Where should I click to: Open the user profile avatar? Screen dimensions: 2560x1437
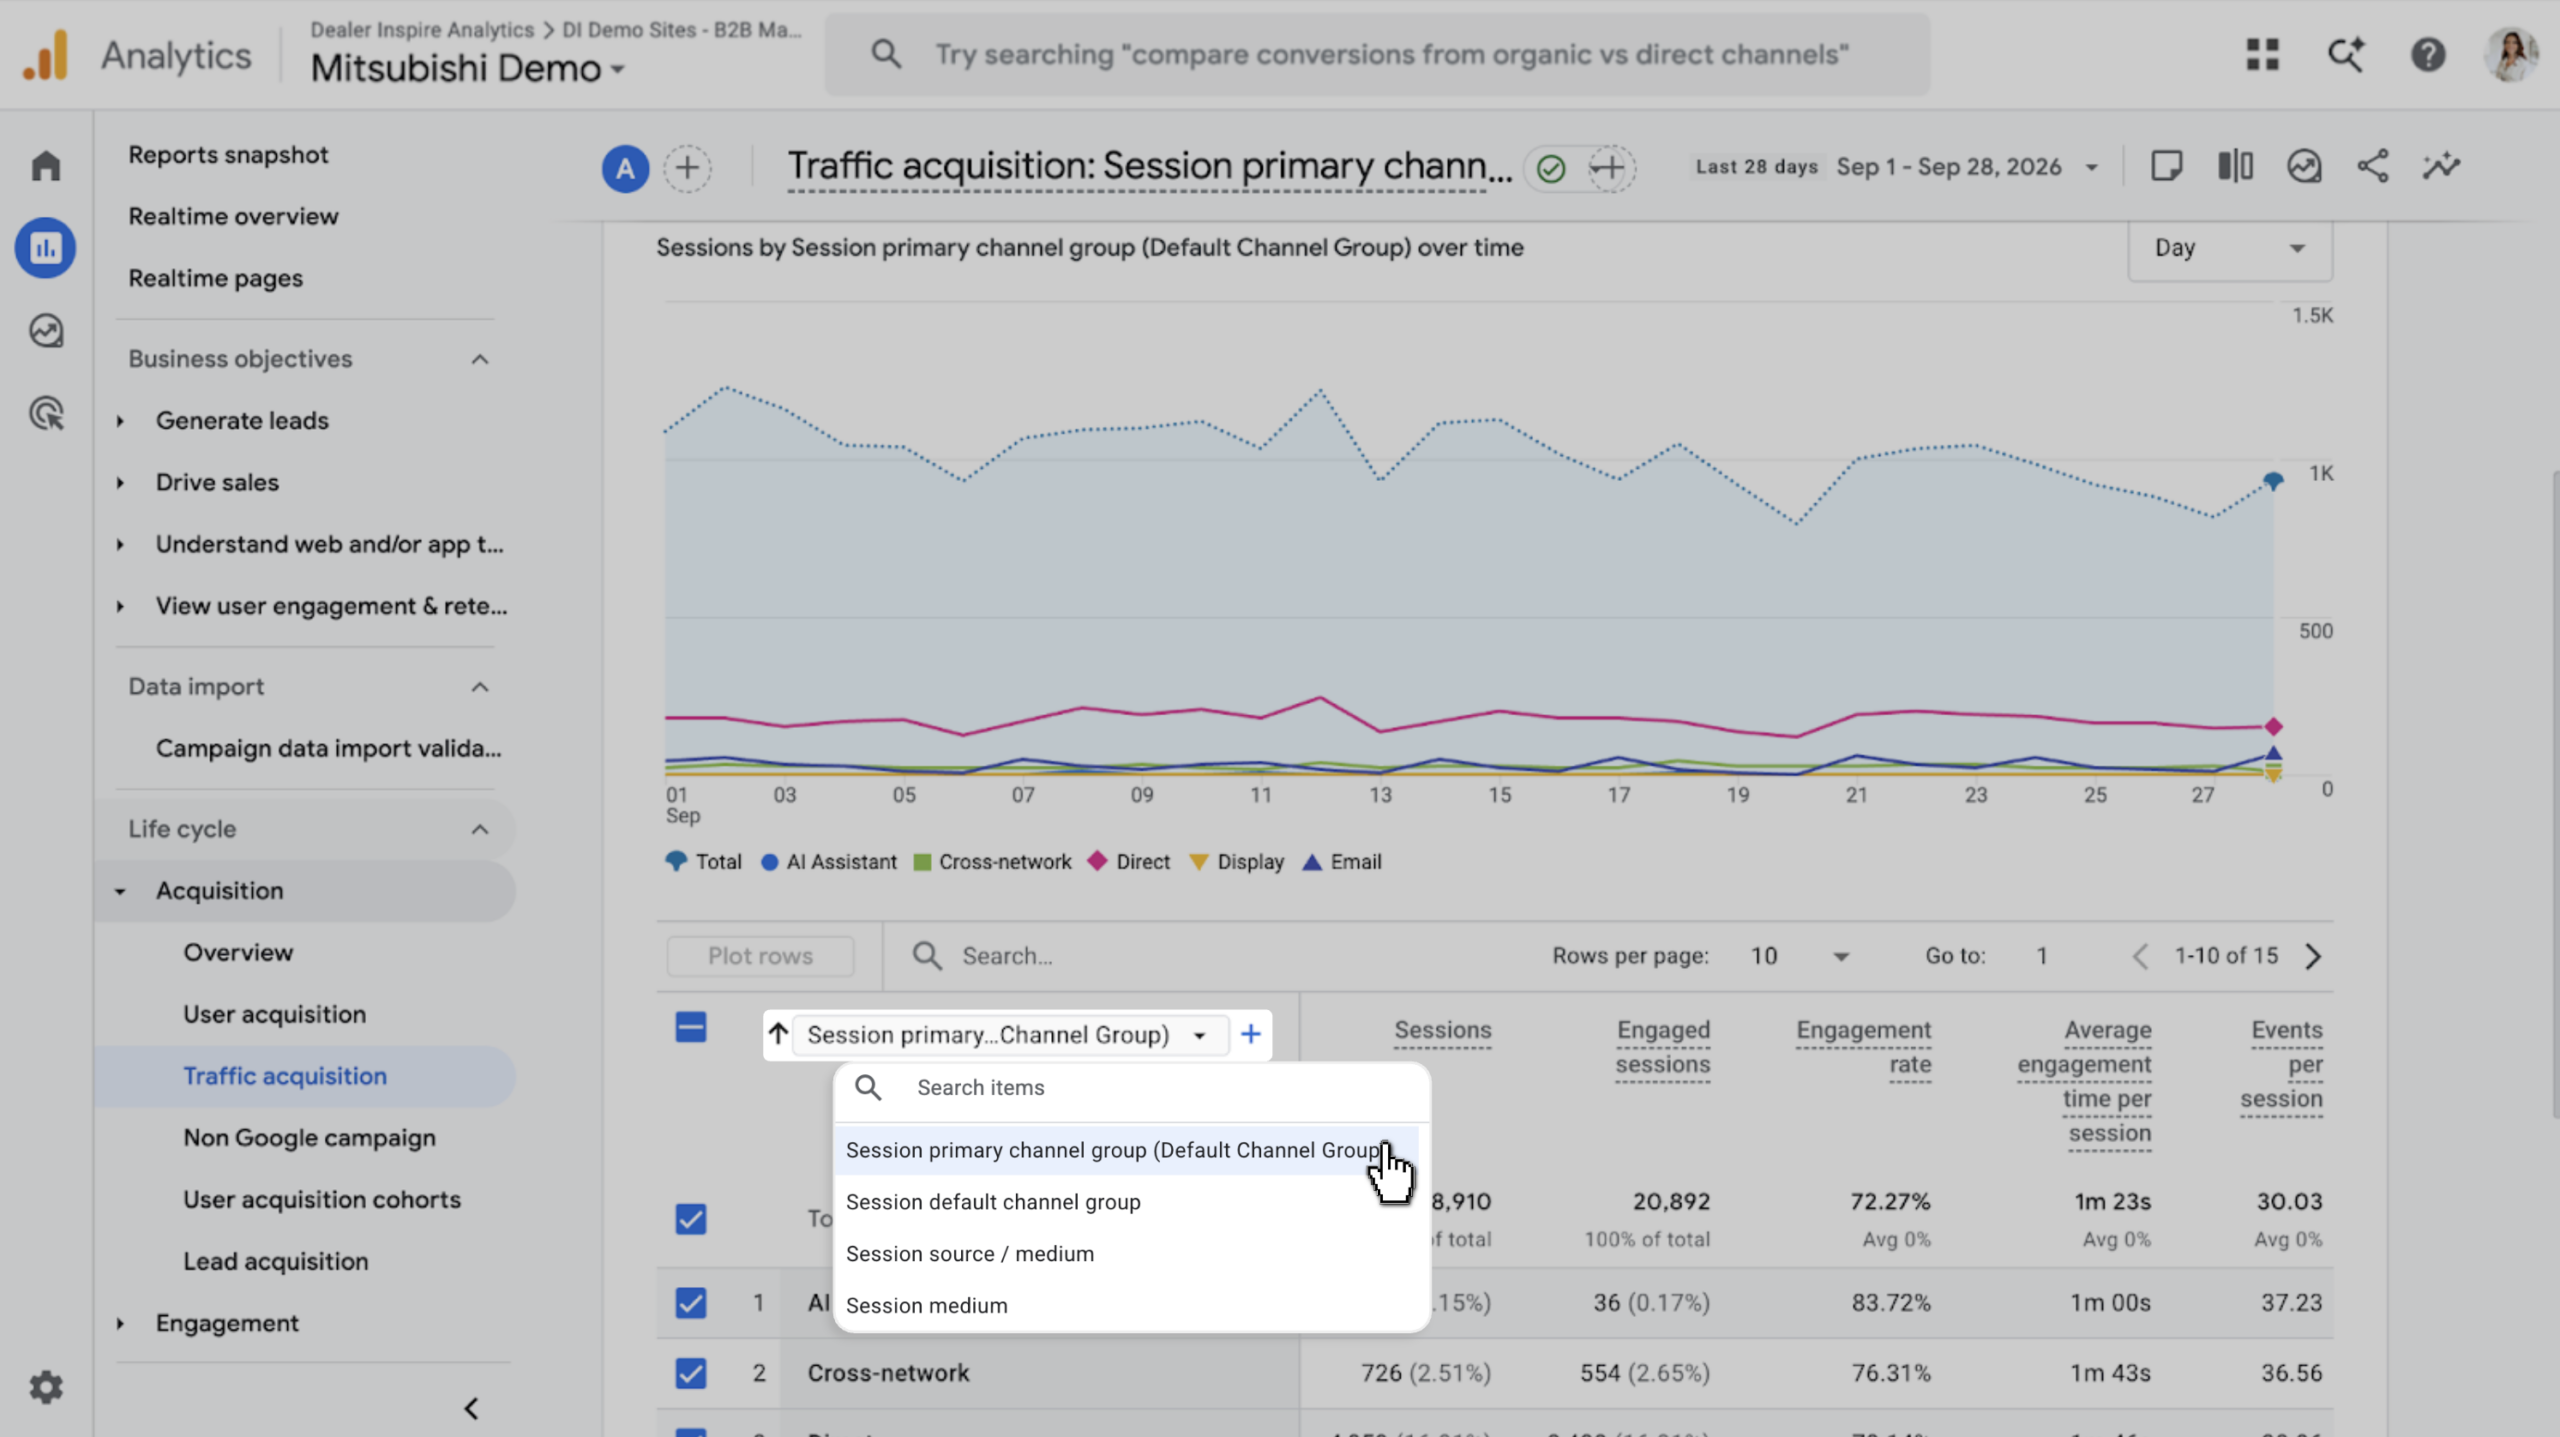tap(2510, 54)
